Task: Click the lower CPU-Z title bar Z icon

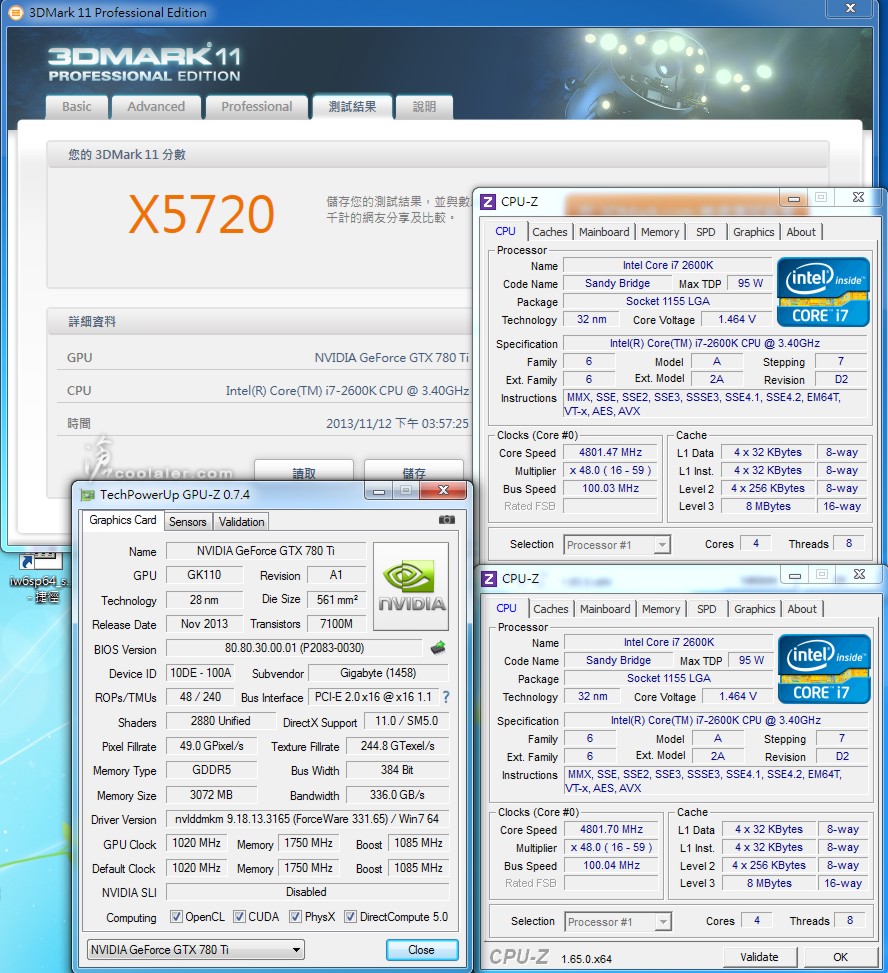Action: click(x=489, y=579)
